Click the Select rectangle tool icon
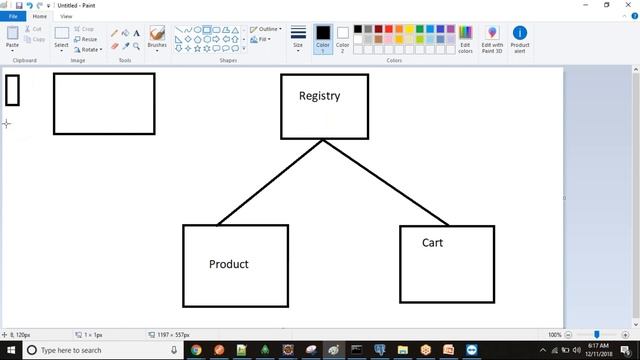The image size is (640, 360). click(x=62, y=33)
